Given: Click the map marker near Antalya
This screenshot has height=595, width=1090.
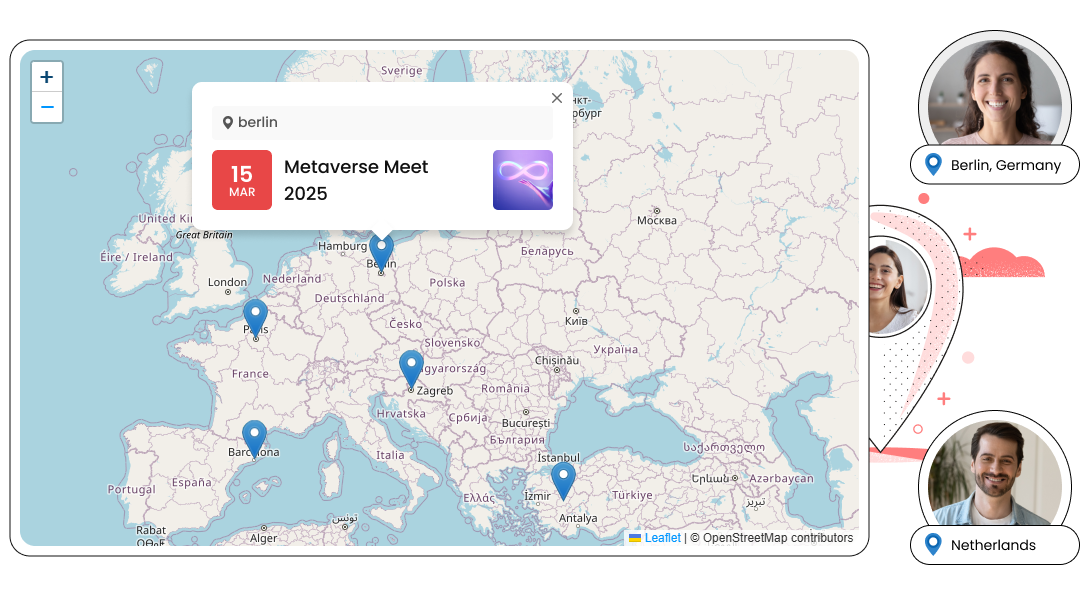Looking at the screenshot, I should (564, 479).
